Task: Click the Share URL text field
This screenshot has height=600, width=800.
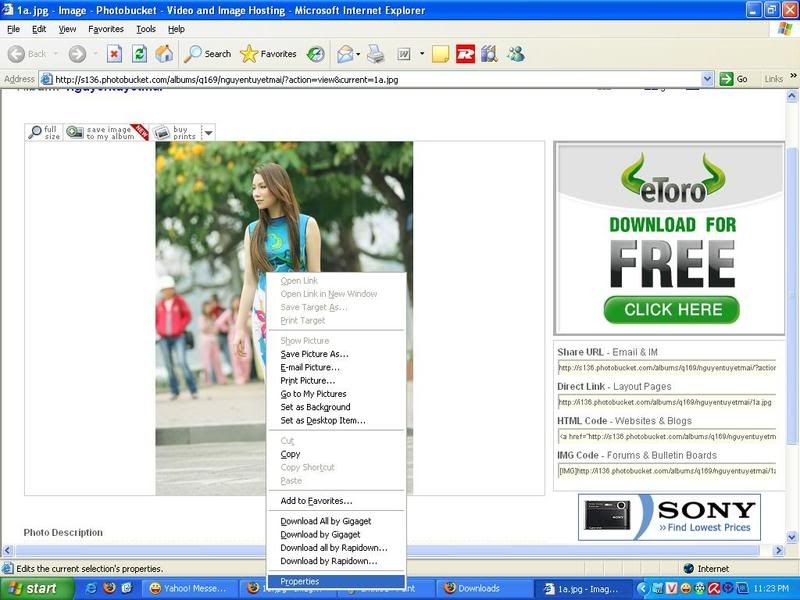Action: coord(667,367)
